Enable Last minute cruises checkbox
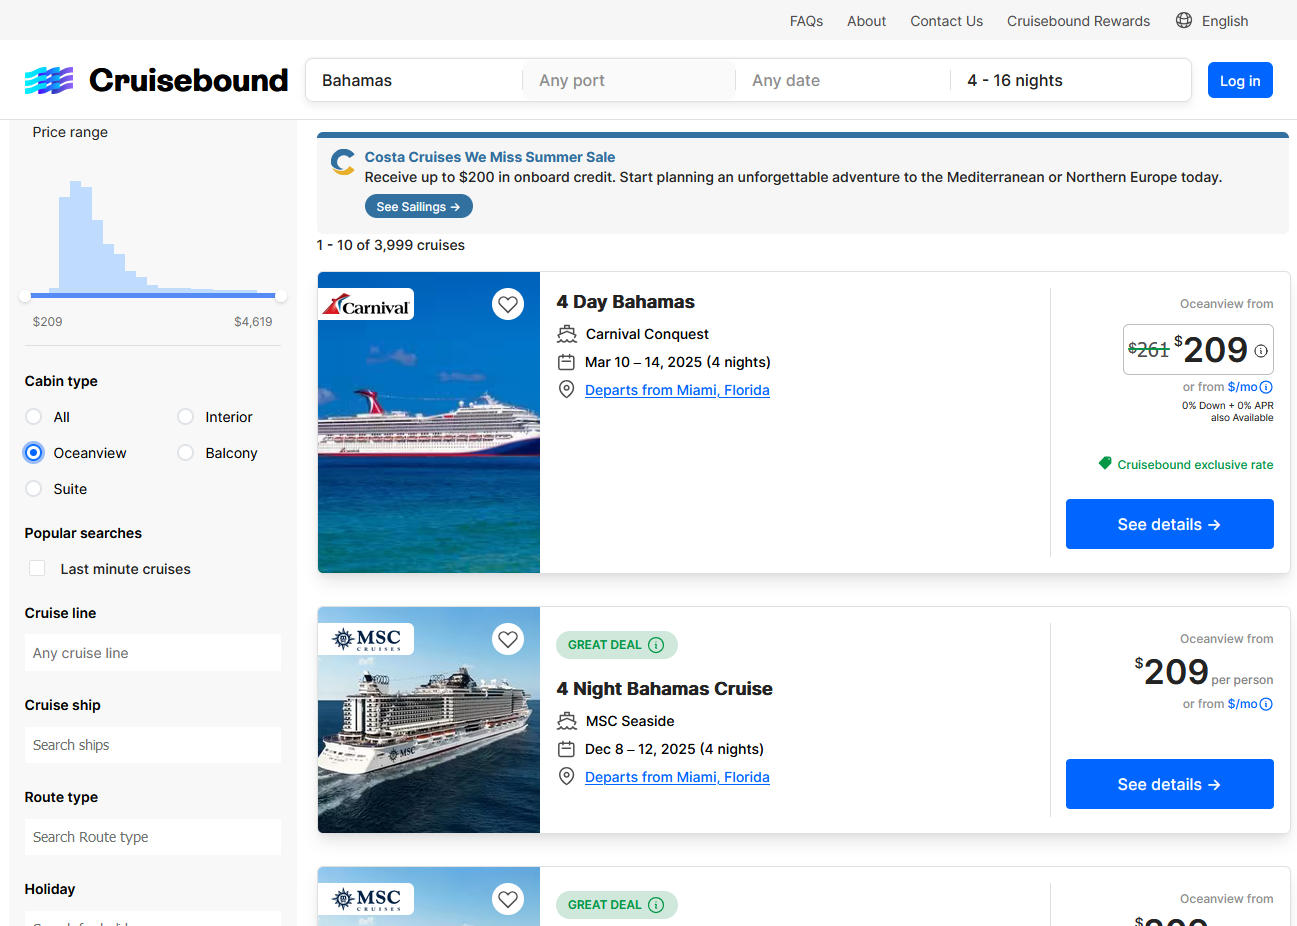Screen dimensions: 1297x926 [37, 569]
